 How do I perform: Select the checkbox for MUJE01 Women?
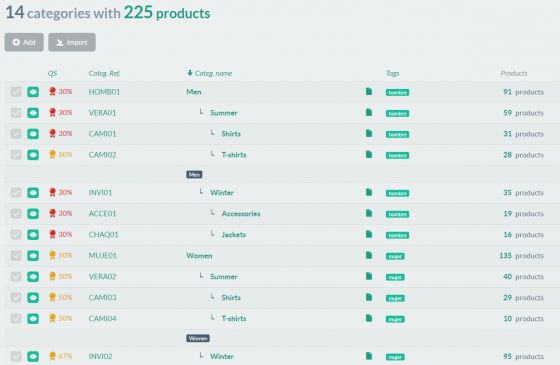coord(16,255)
